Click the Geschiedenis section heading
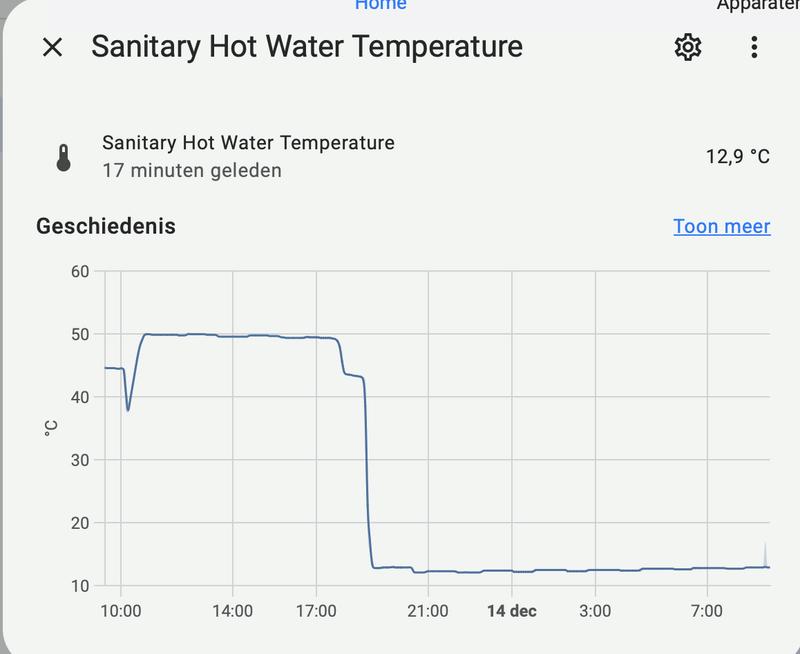 pos(105,226)
